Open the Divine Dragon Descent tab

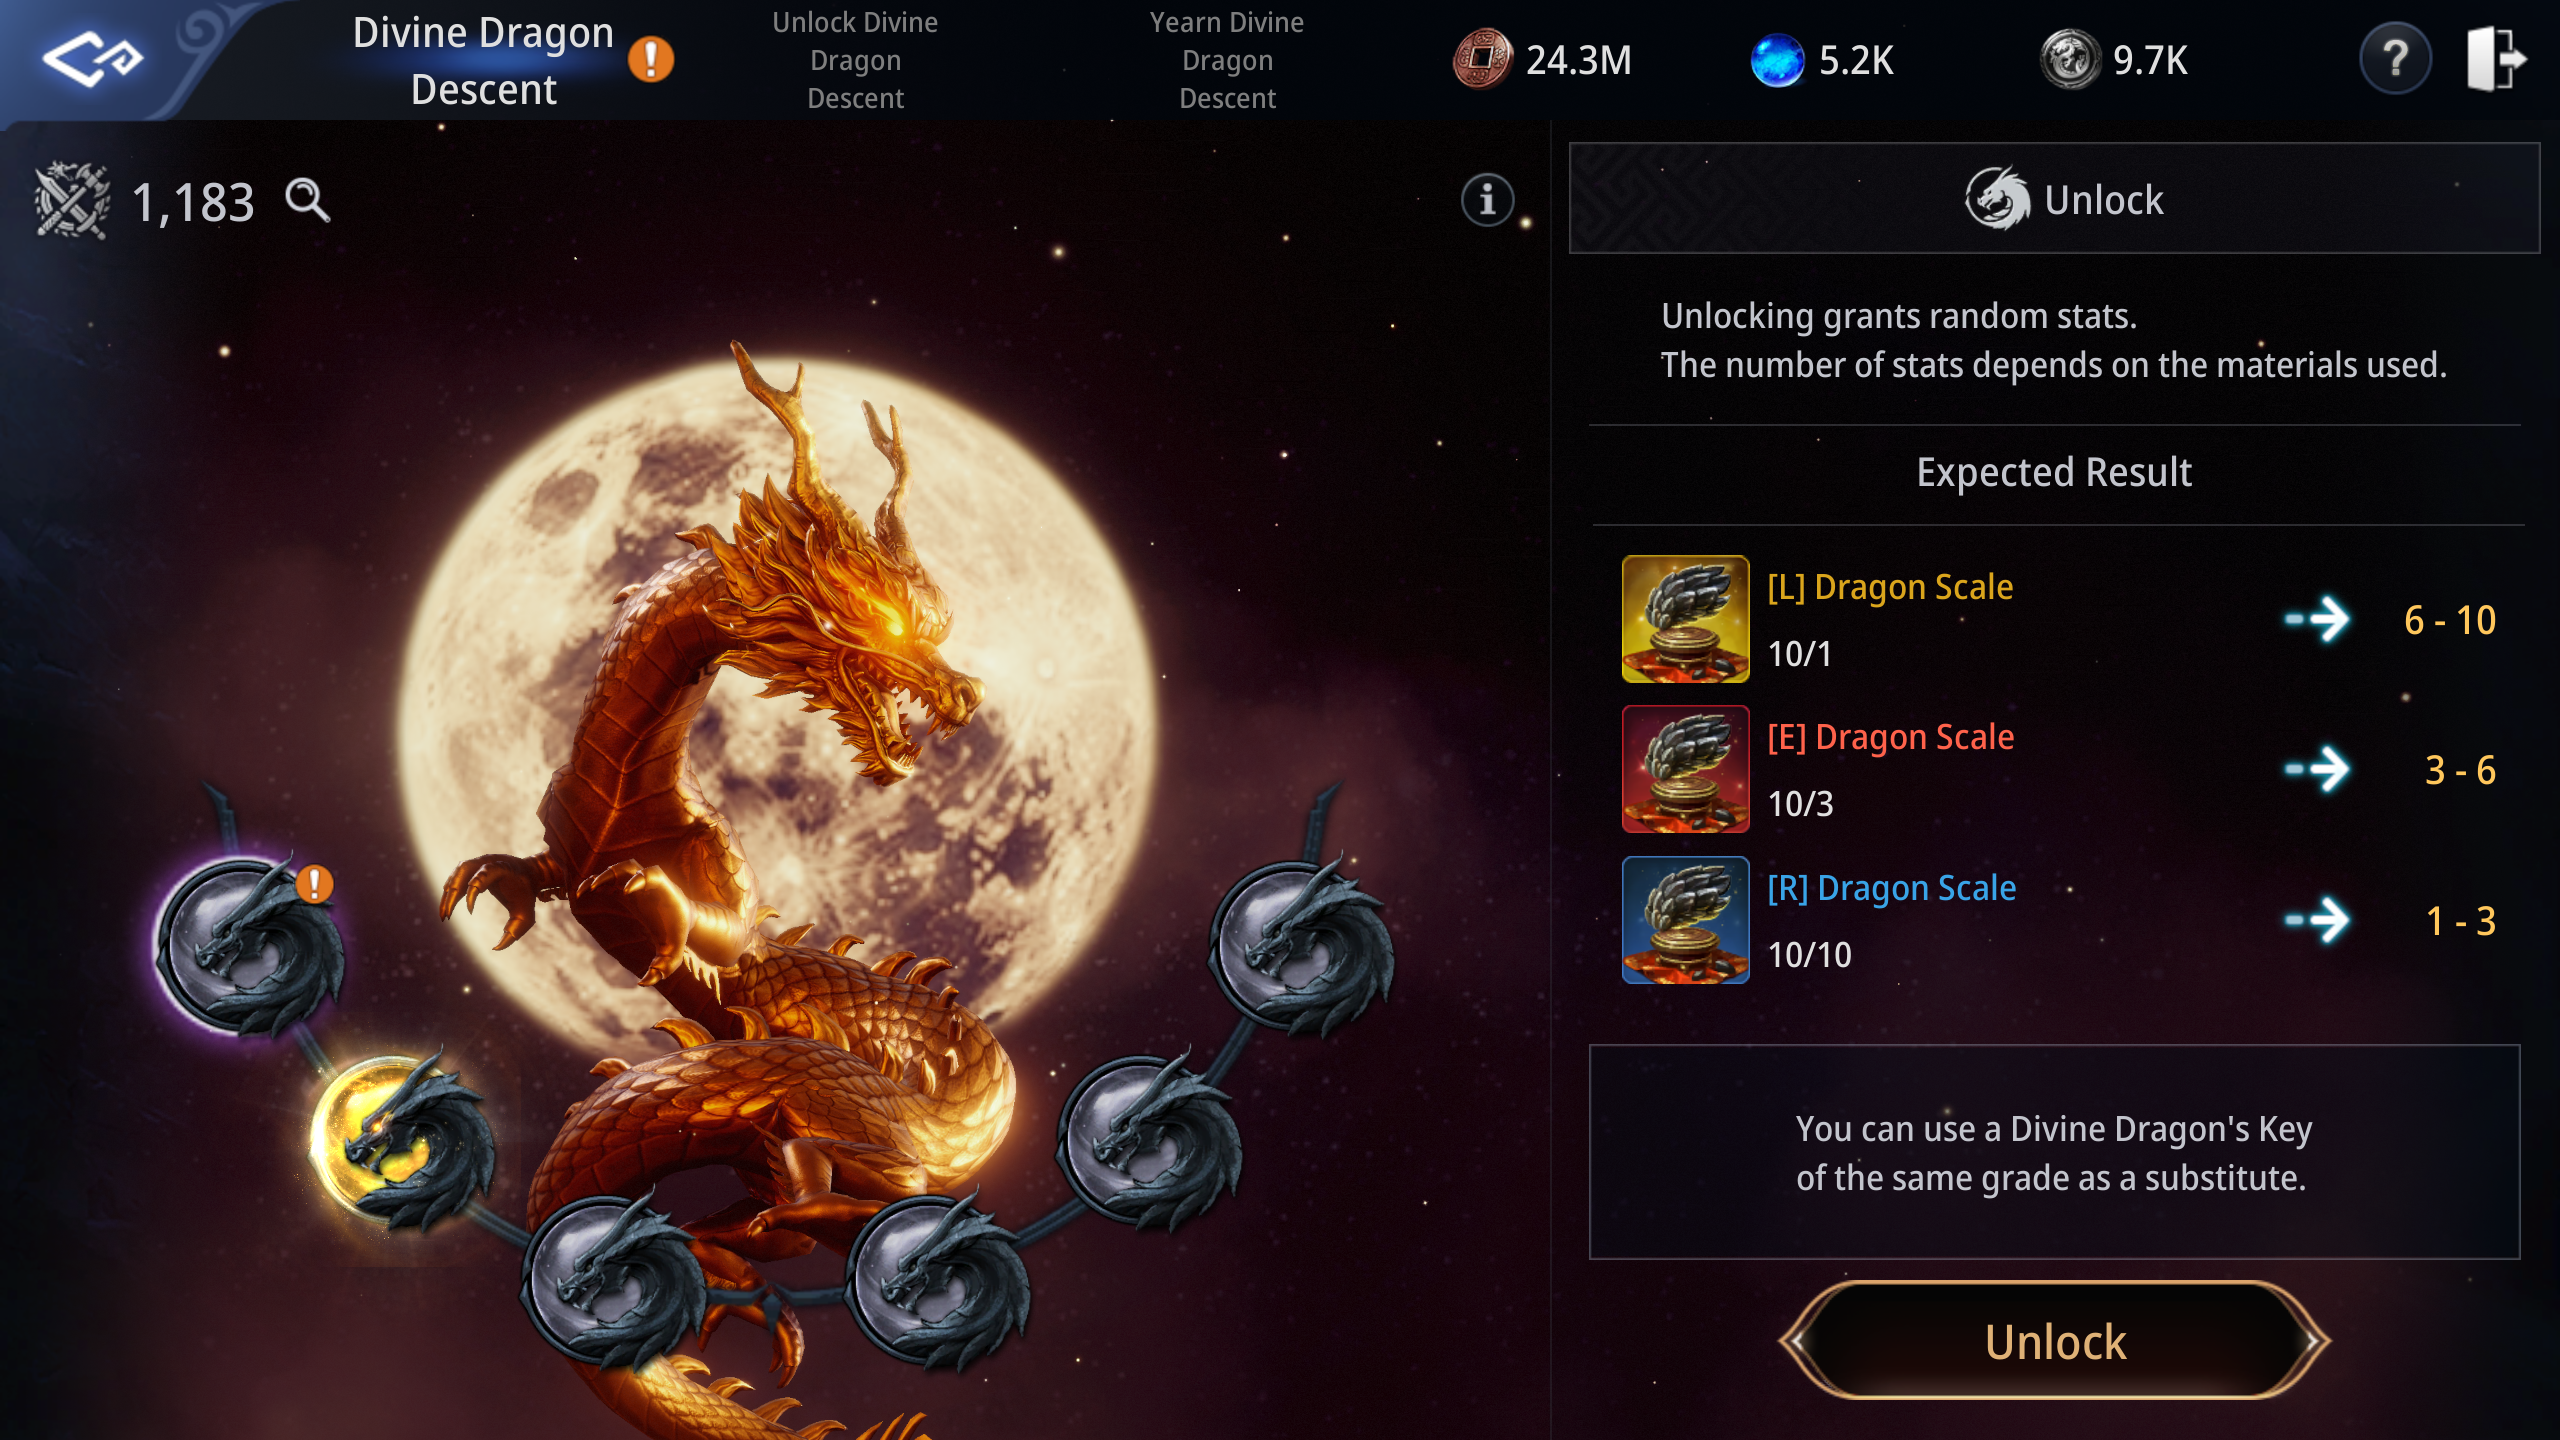click(484, 60)
